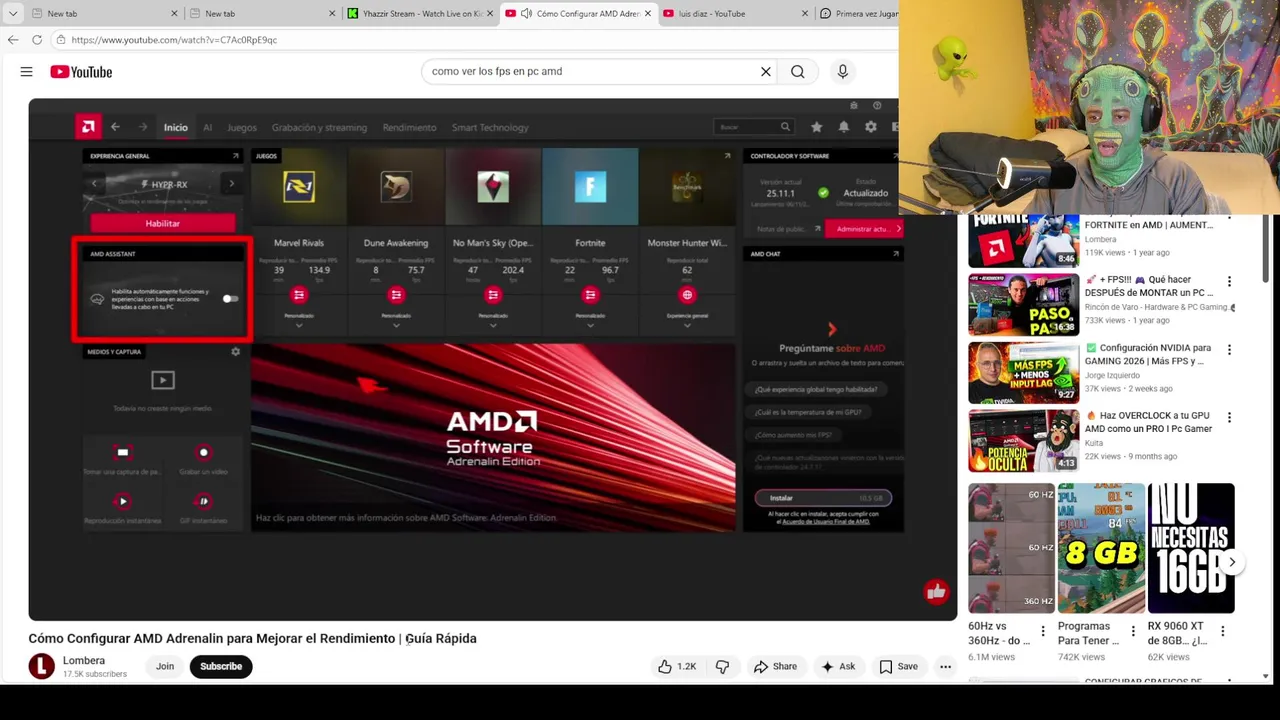Click the AMD logo in Adrenalin

[x=88, y=127]
